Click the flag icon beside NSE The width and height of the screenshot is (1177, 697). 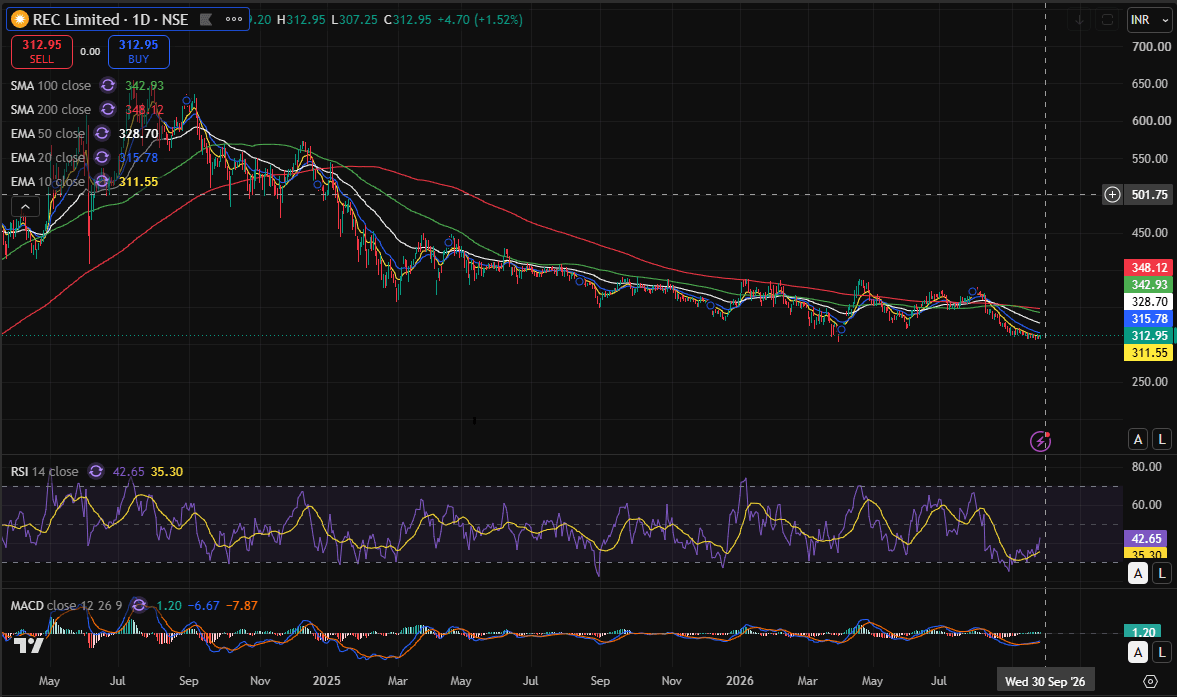coord(206,20)
